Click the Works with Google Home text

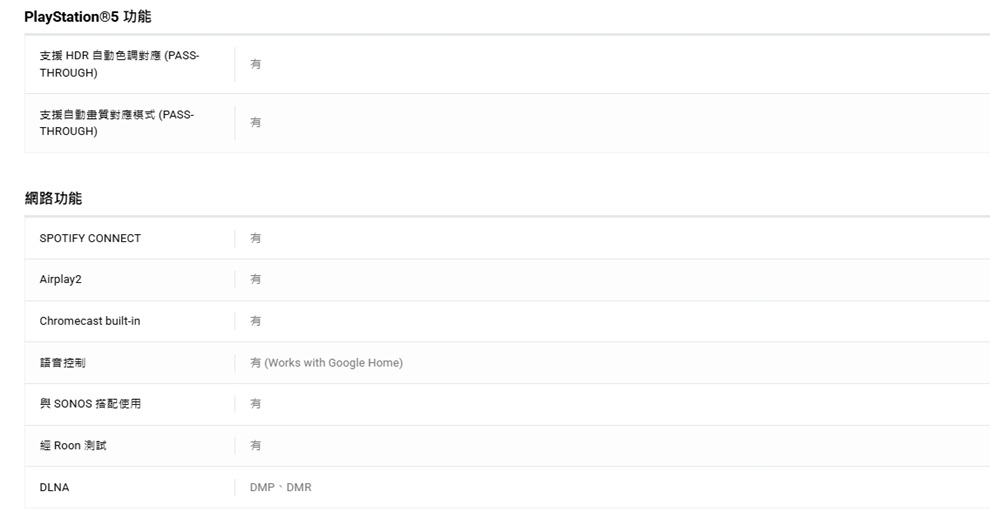[333, 363]
